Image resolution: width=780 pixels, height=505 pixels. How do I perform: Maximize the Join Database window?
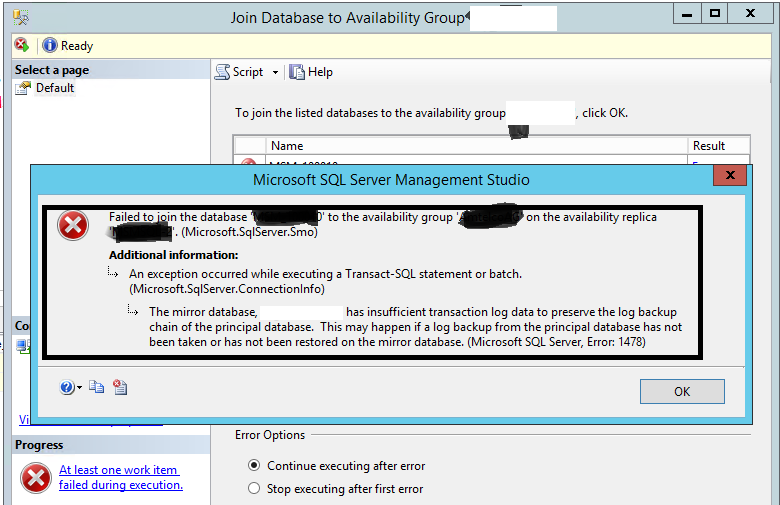click(715, 14)
